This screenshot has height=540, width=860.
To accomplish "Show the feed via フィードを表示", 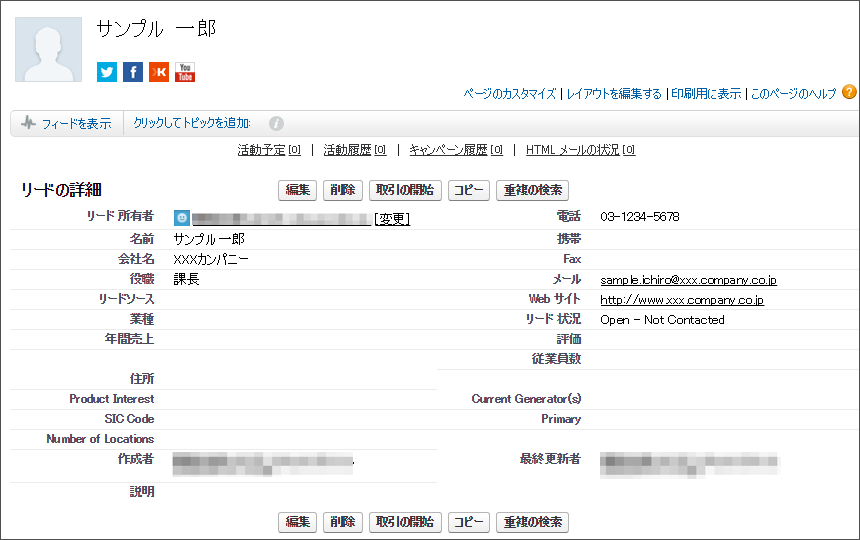I will 77,123.
